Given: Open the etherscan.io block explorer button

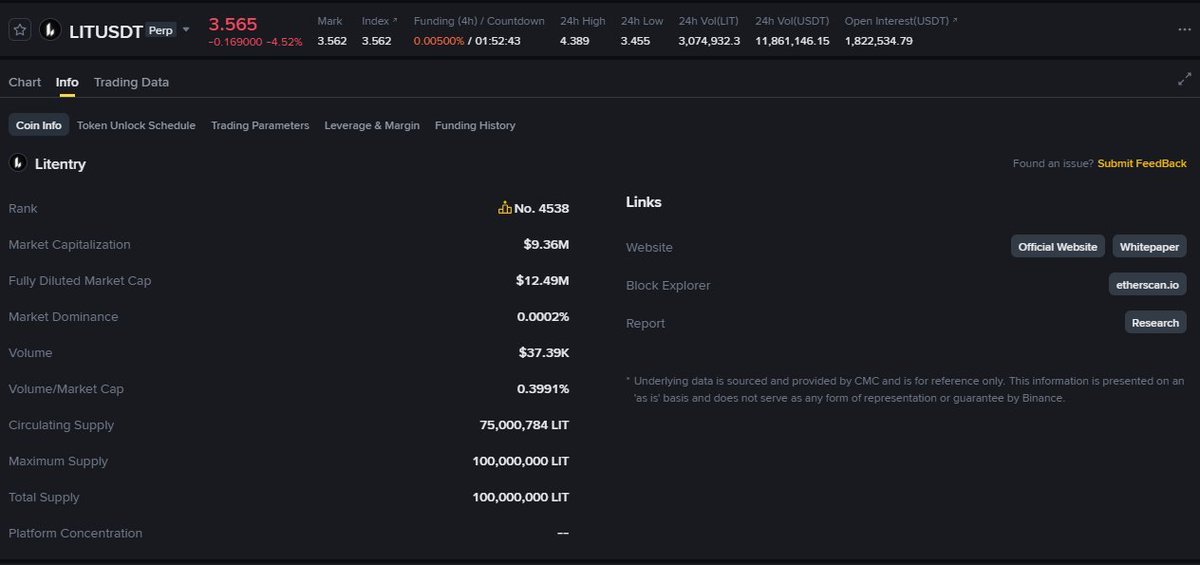Looking at the screenshot, I should (1148, 284).
